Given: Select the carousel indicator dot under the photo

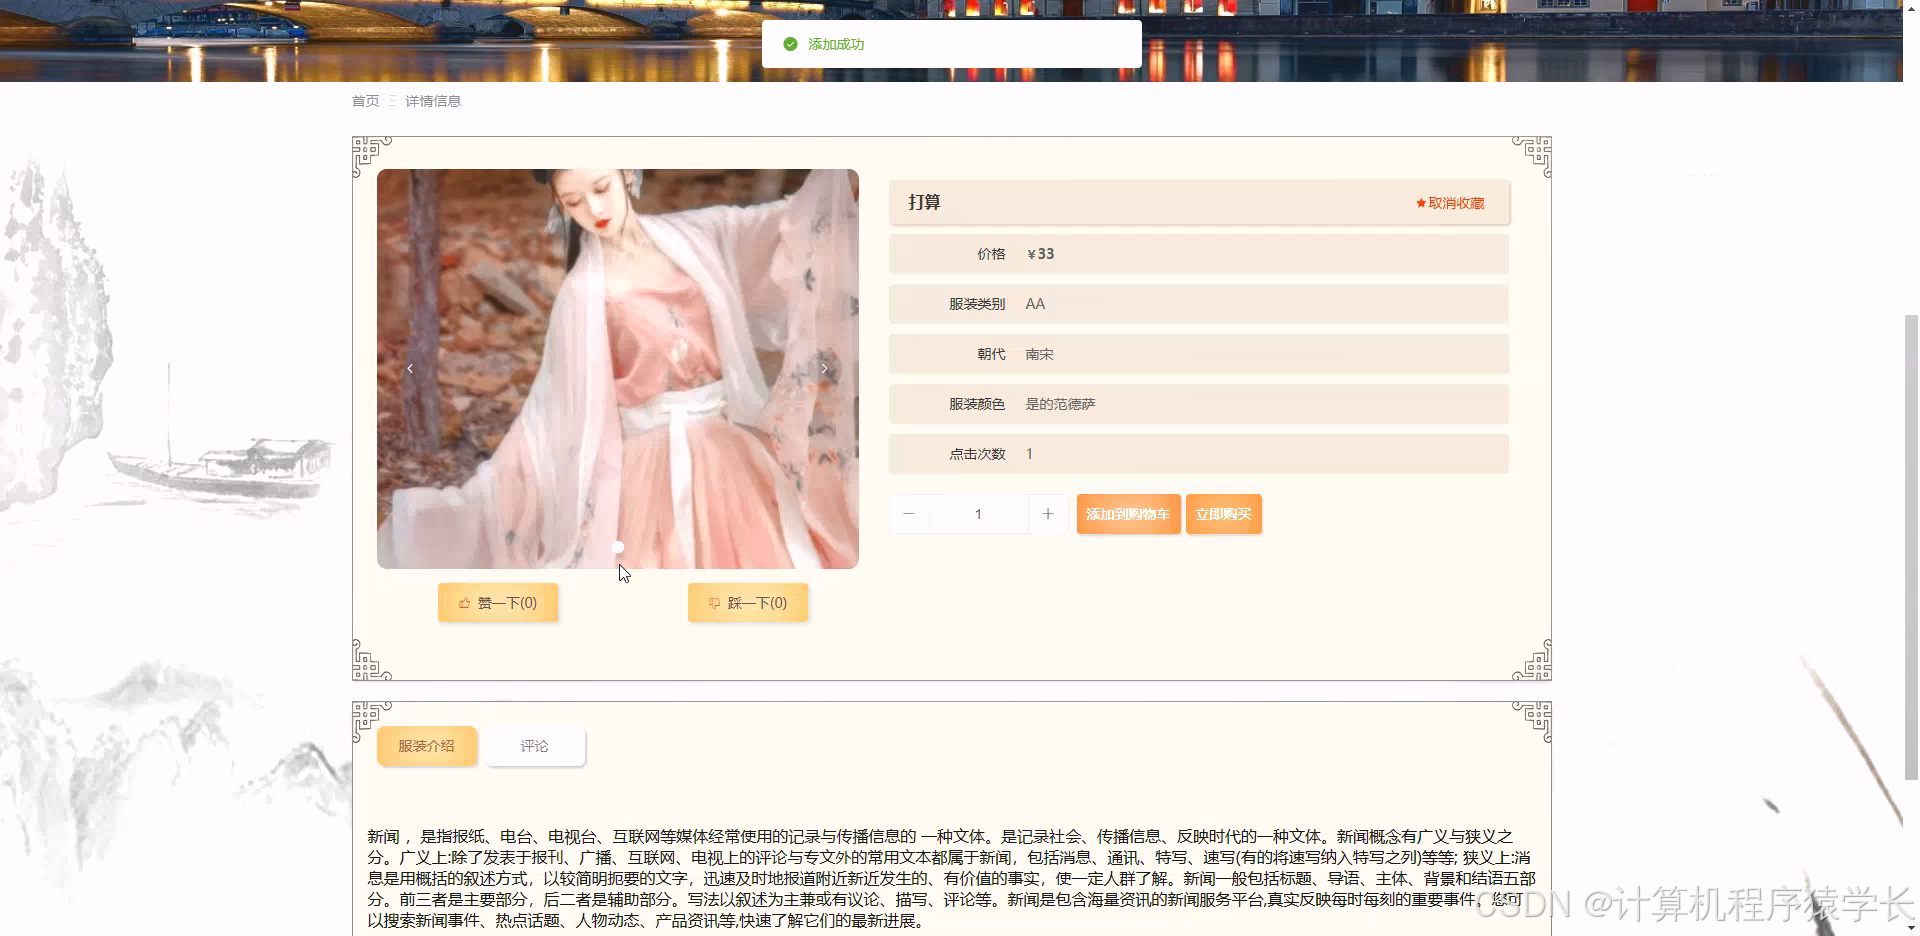Looking at the screenshot, I should click(618, 547).
